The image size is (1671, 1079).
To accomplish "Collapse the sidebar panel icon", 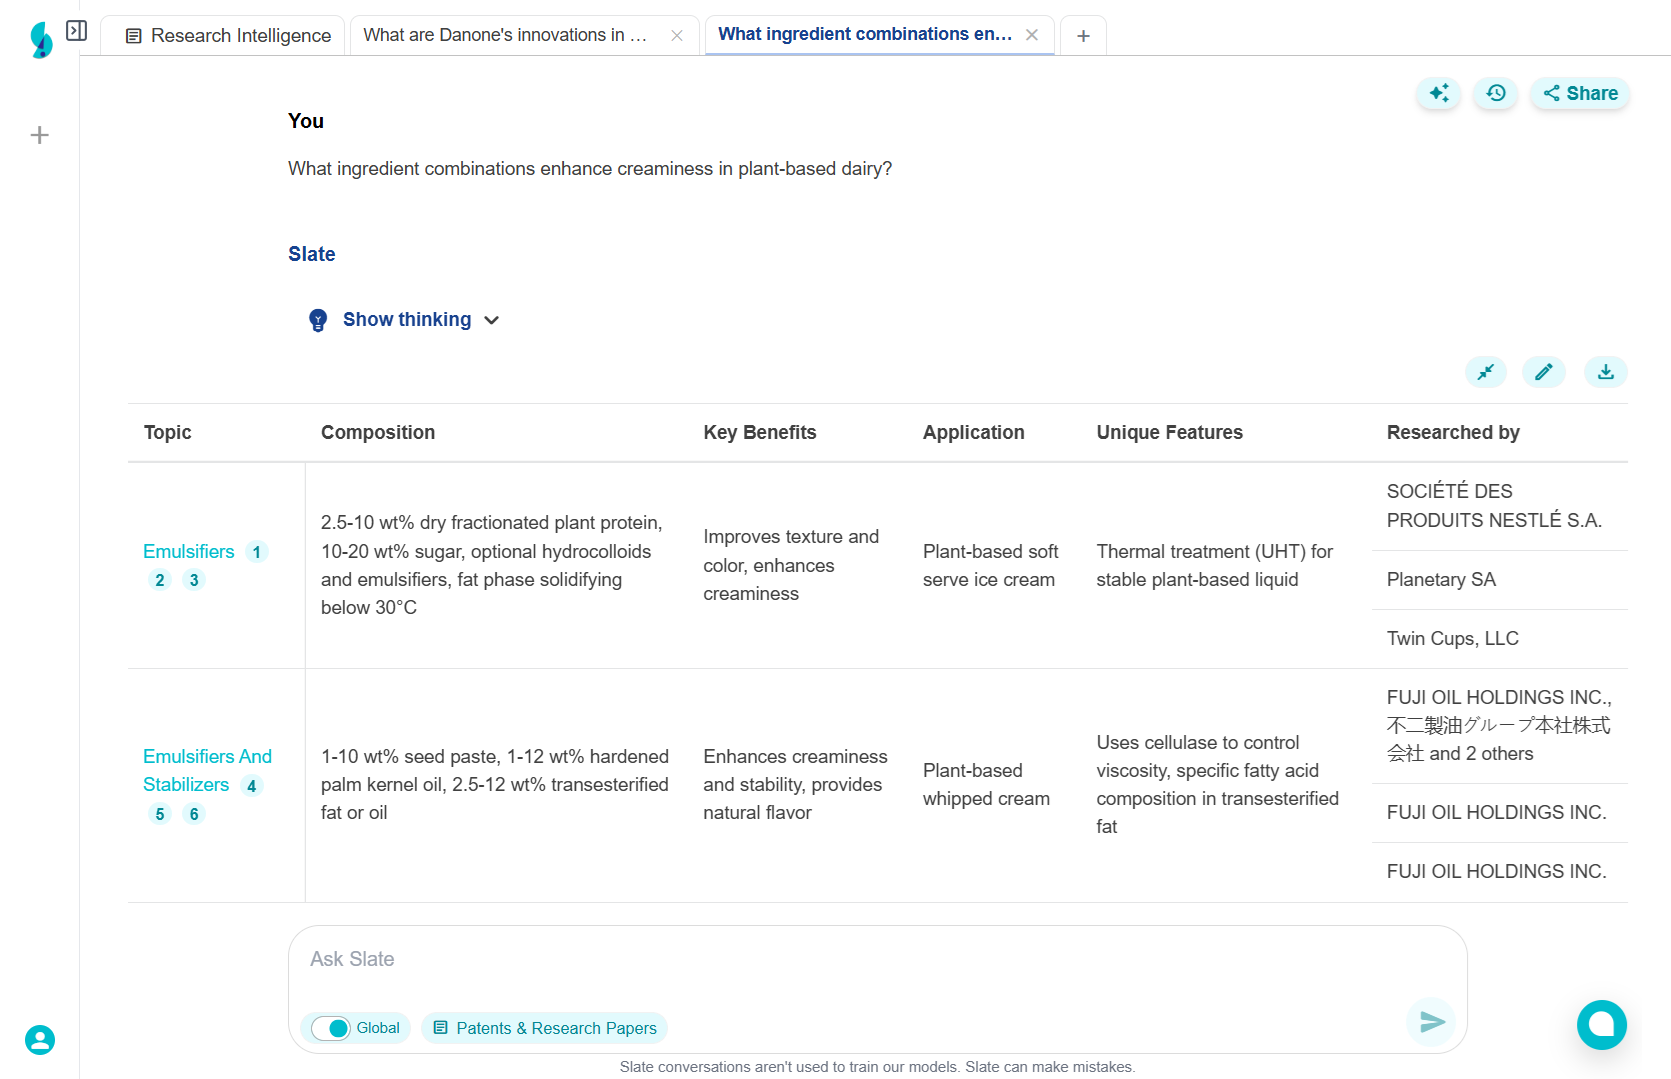I will (x=76, y=31).
